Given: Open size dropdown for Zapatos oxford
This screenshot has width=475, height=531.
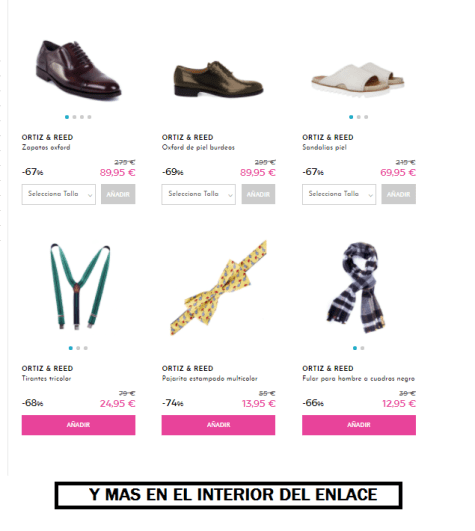Looking at the screenshot, I should coord(59,194).
